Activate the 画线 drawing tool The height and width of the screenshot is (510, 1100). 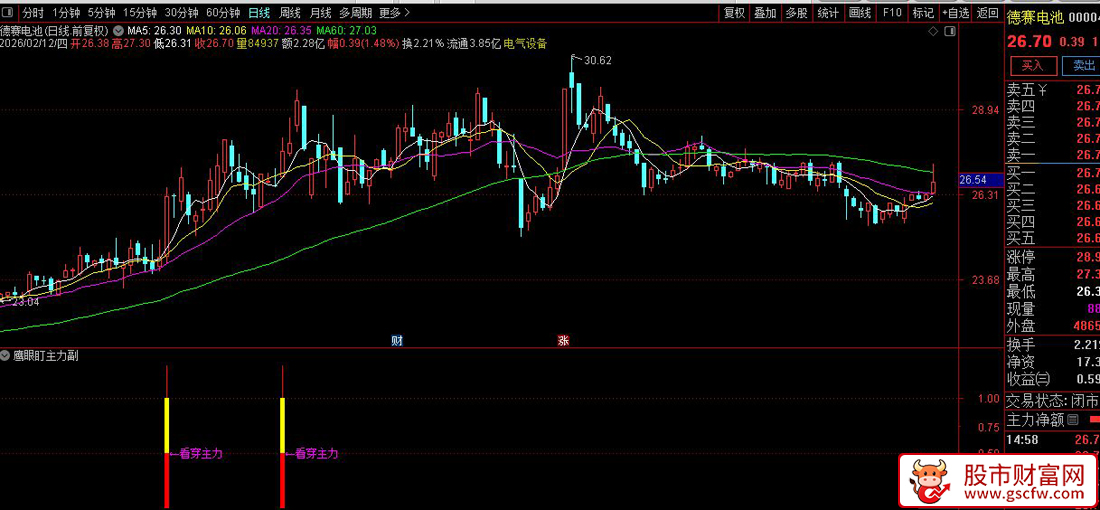(x=859, y=13)
